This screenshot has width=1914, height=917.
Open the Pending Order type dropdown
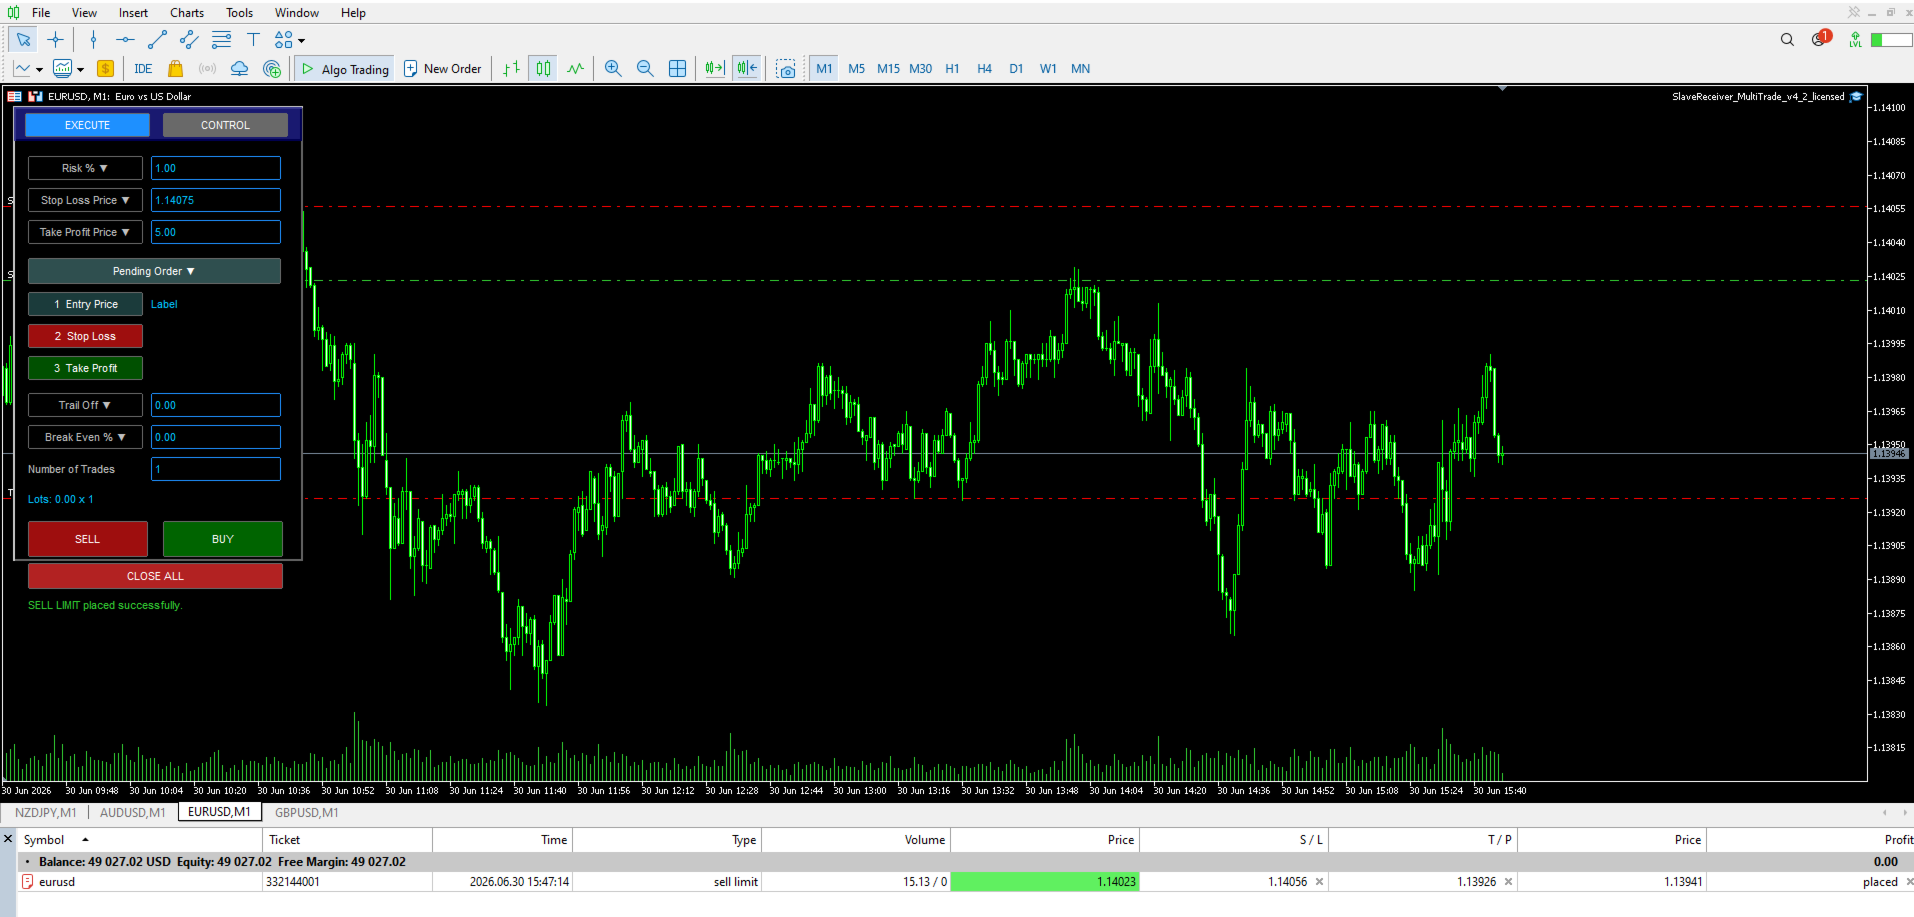pos(154,271)
